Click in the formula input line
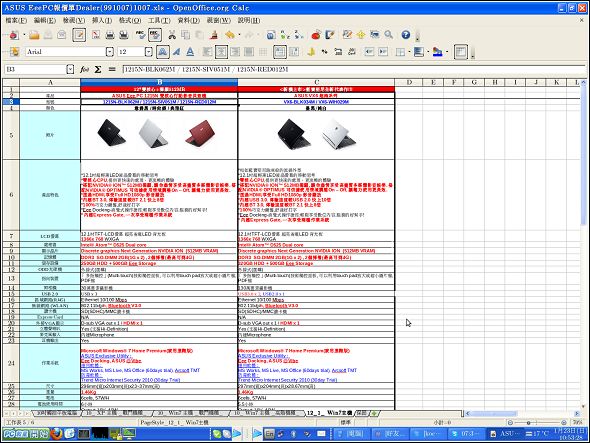Screen dimensions: 590x443 pyautogui.click(x=354, y=69)
